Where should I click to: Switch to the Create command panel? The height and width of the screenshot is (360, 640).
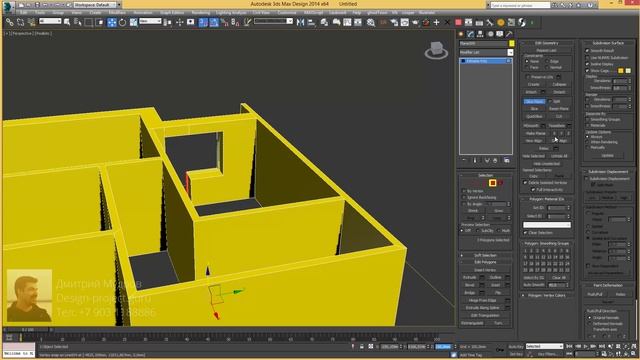coord(461,34)
